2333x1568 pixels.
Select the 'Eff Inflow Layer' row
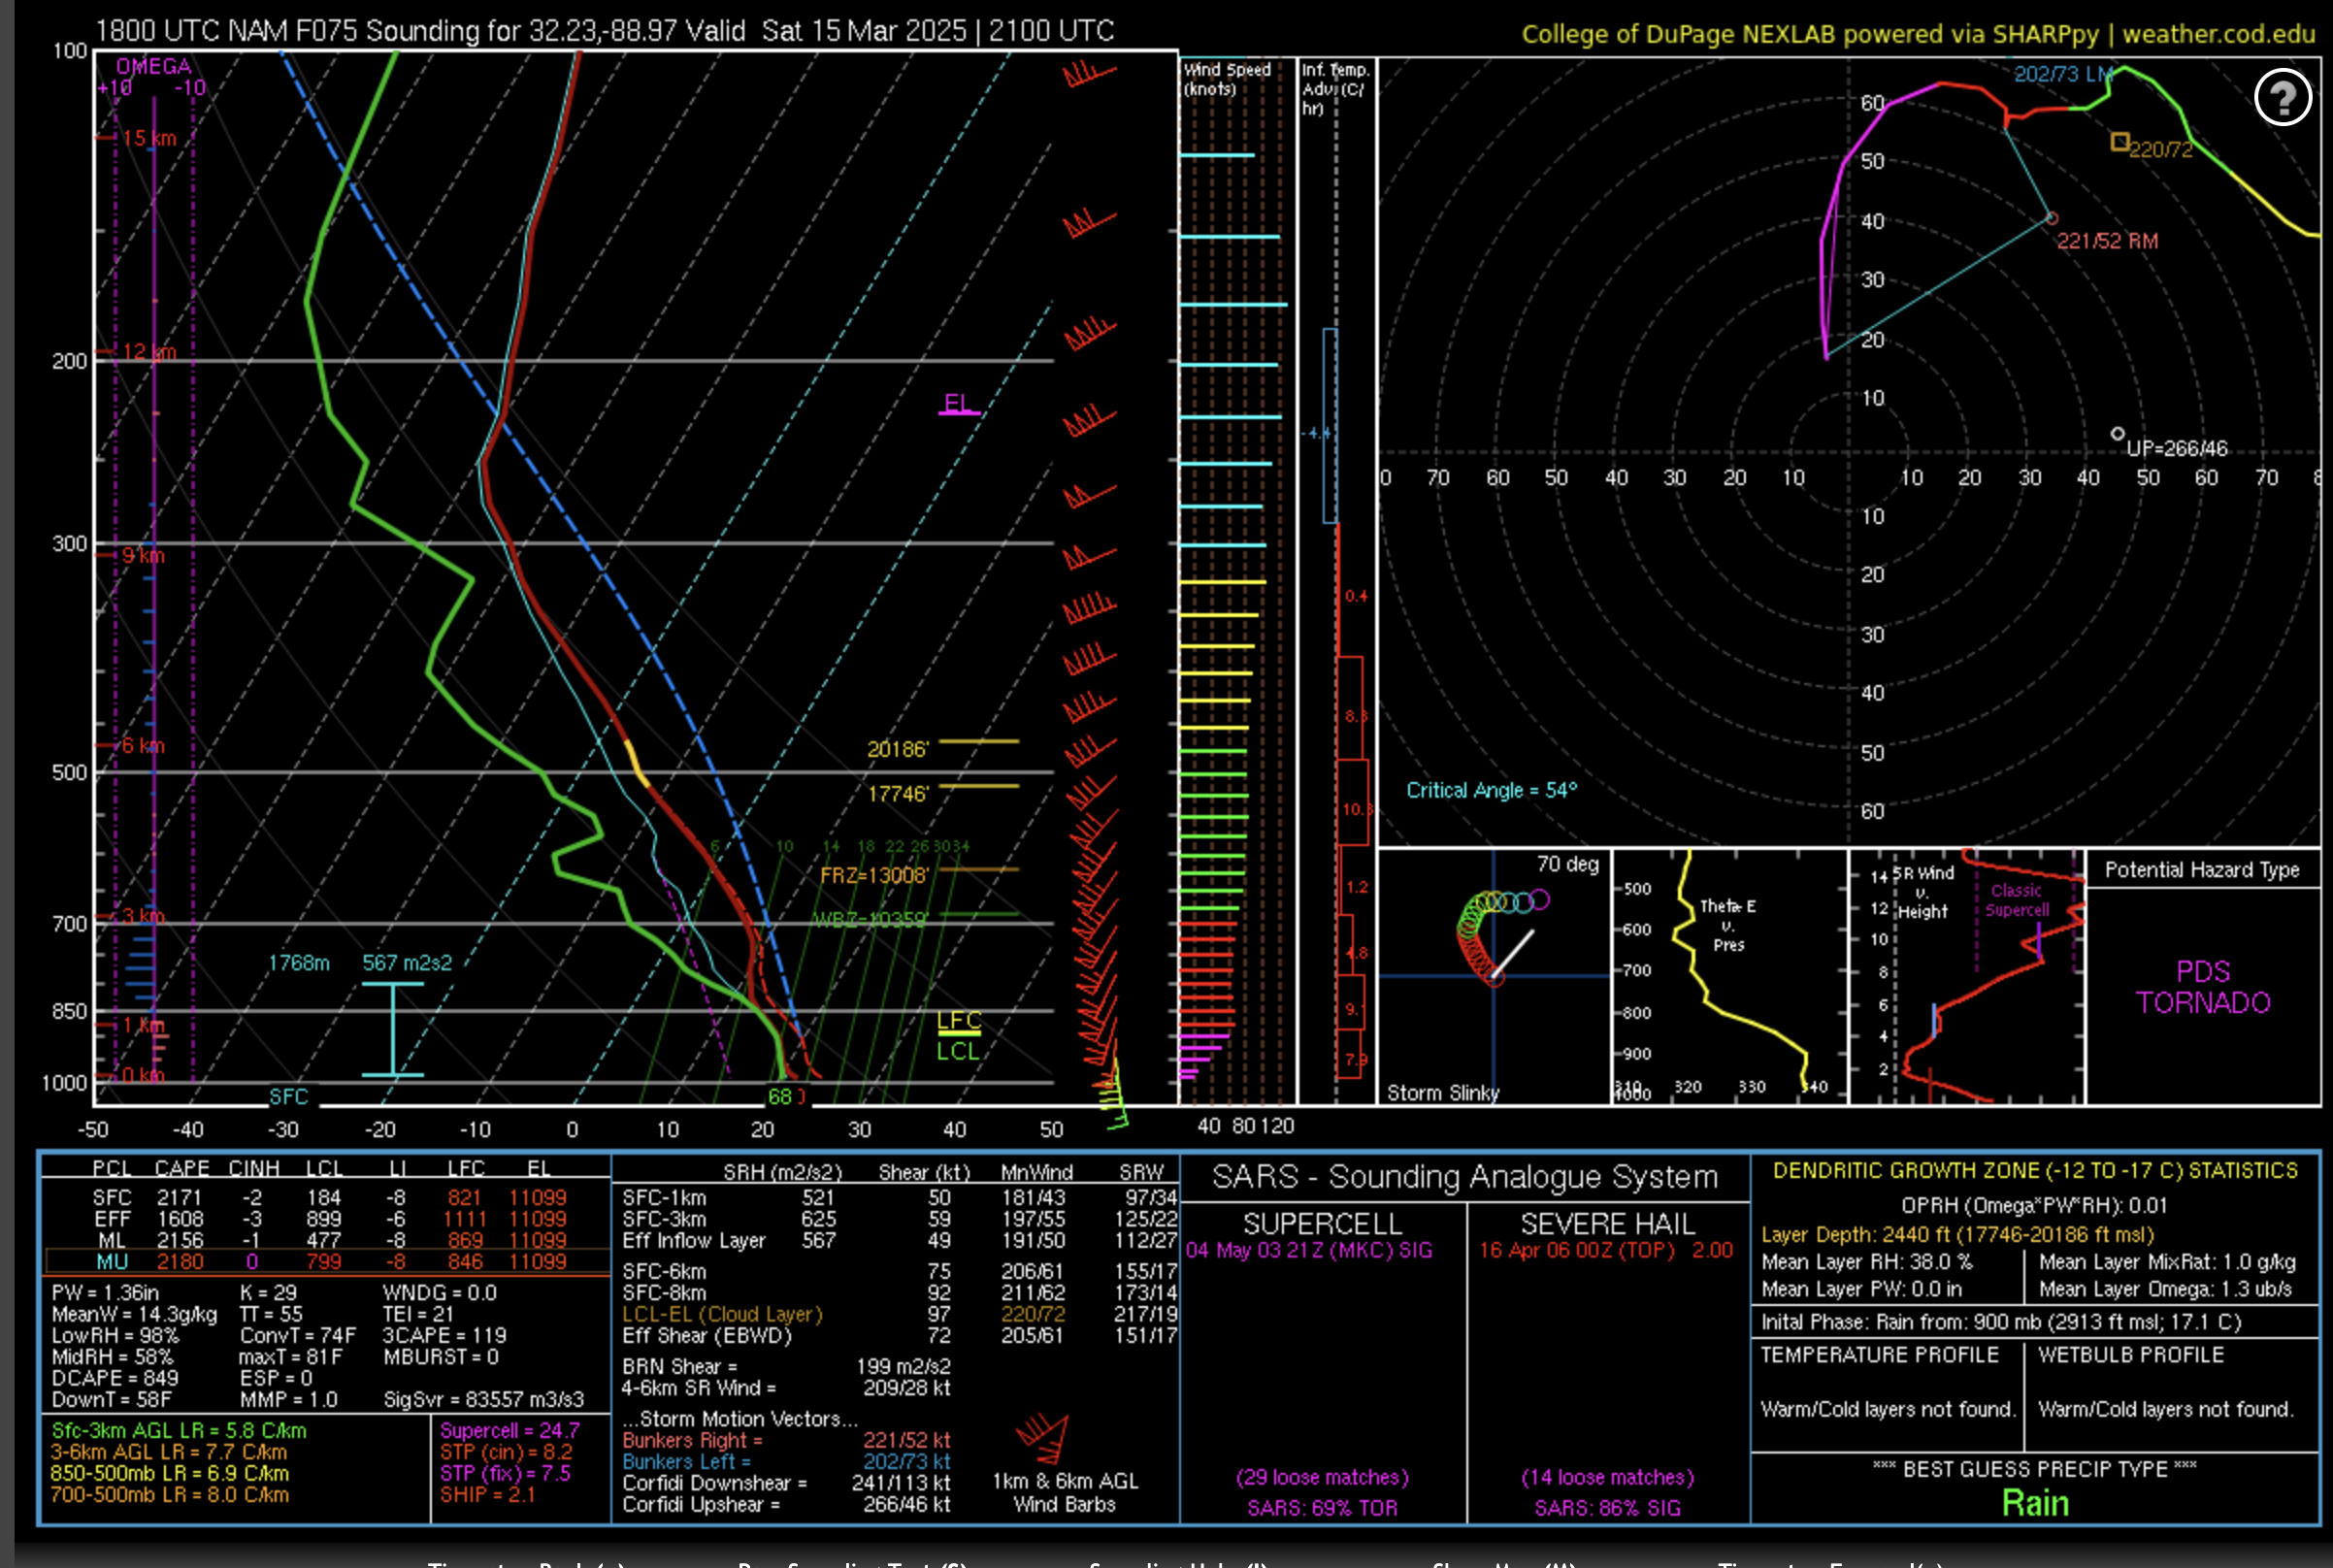coord(898,1241)
